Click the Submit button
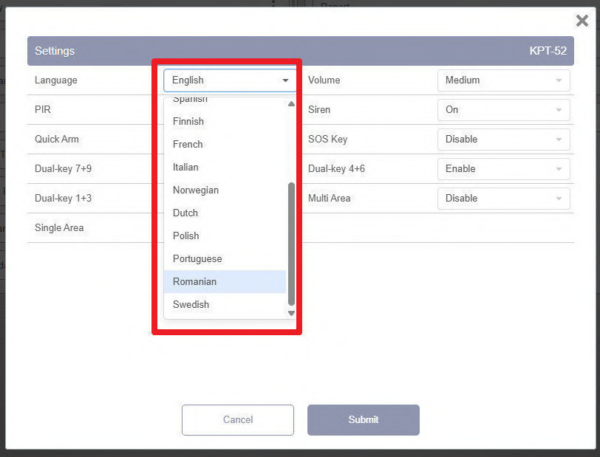Screen dimensions: 600x457 click(x=363, y=420)
